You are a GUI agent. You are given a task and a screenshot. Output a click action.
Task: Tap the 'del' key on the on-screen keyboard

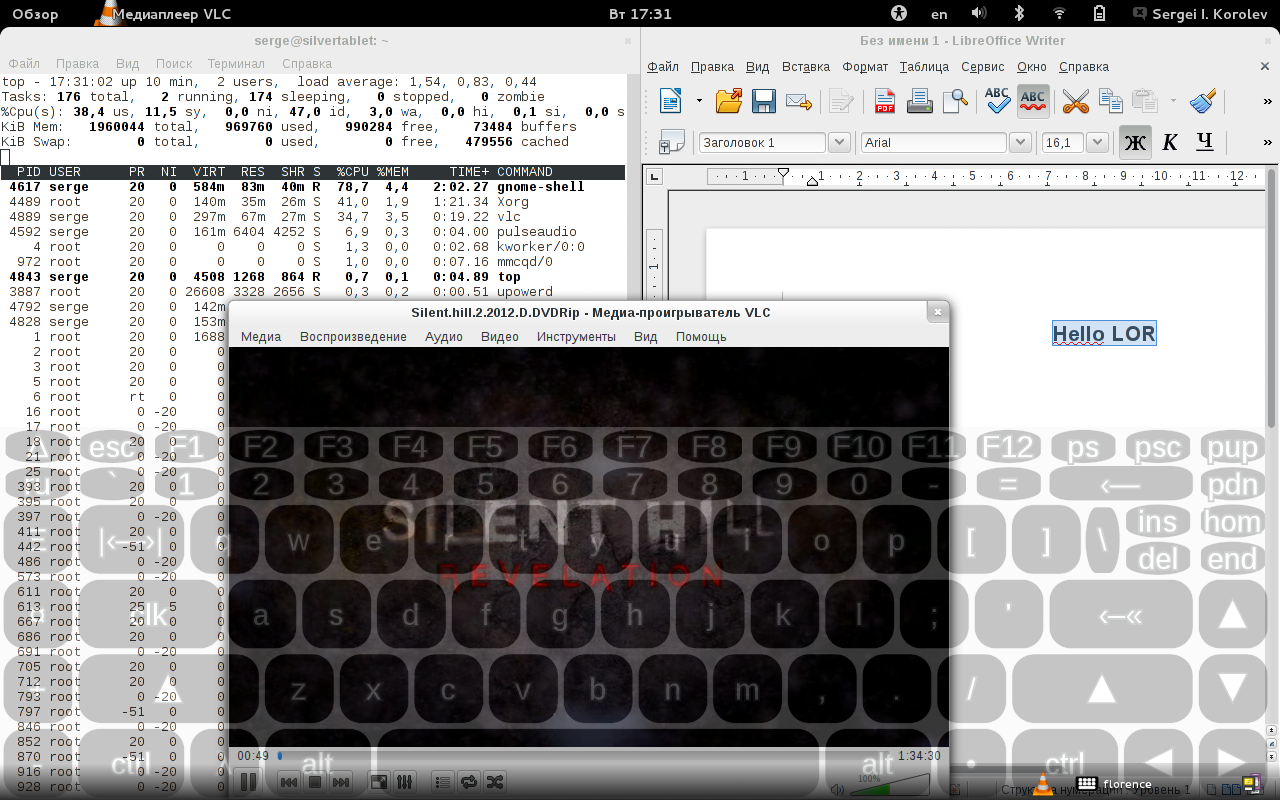pyautogui.click(x=1158, y=558)
